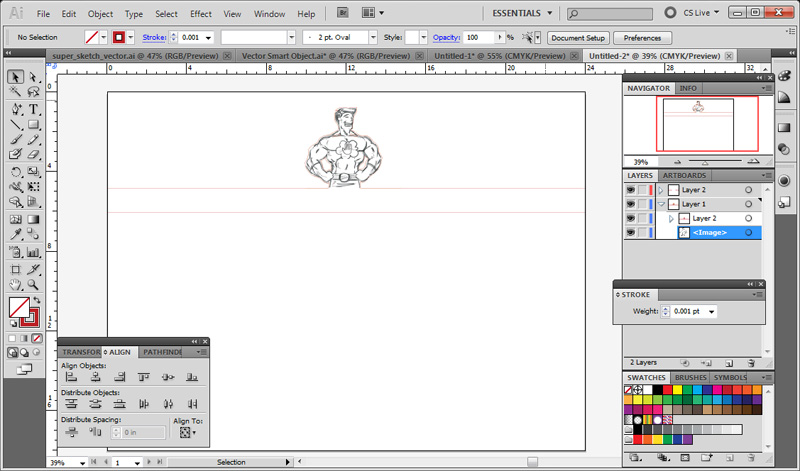Select the Pencil tool
800x471 pixels.
pyautogui.click(x=33, y=139)
